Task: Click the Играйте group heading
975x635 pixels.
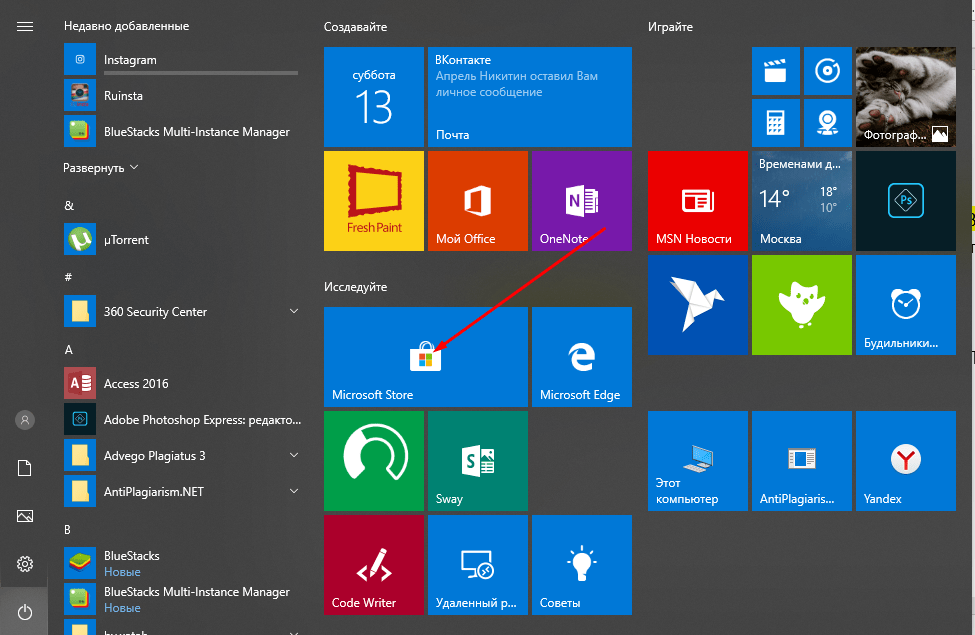Action: 670,27
